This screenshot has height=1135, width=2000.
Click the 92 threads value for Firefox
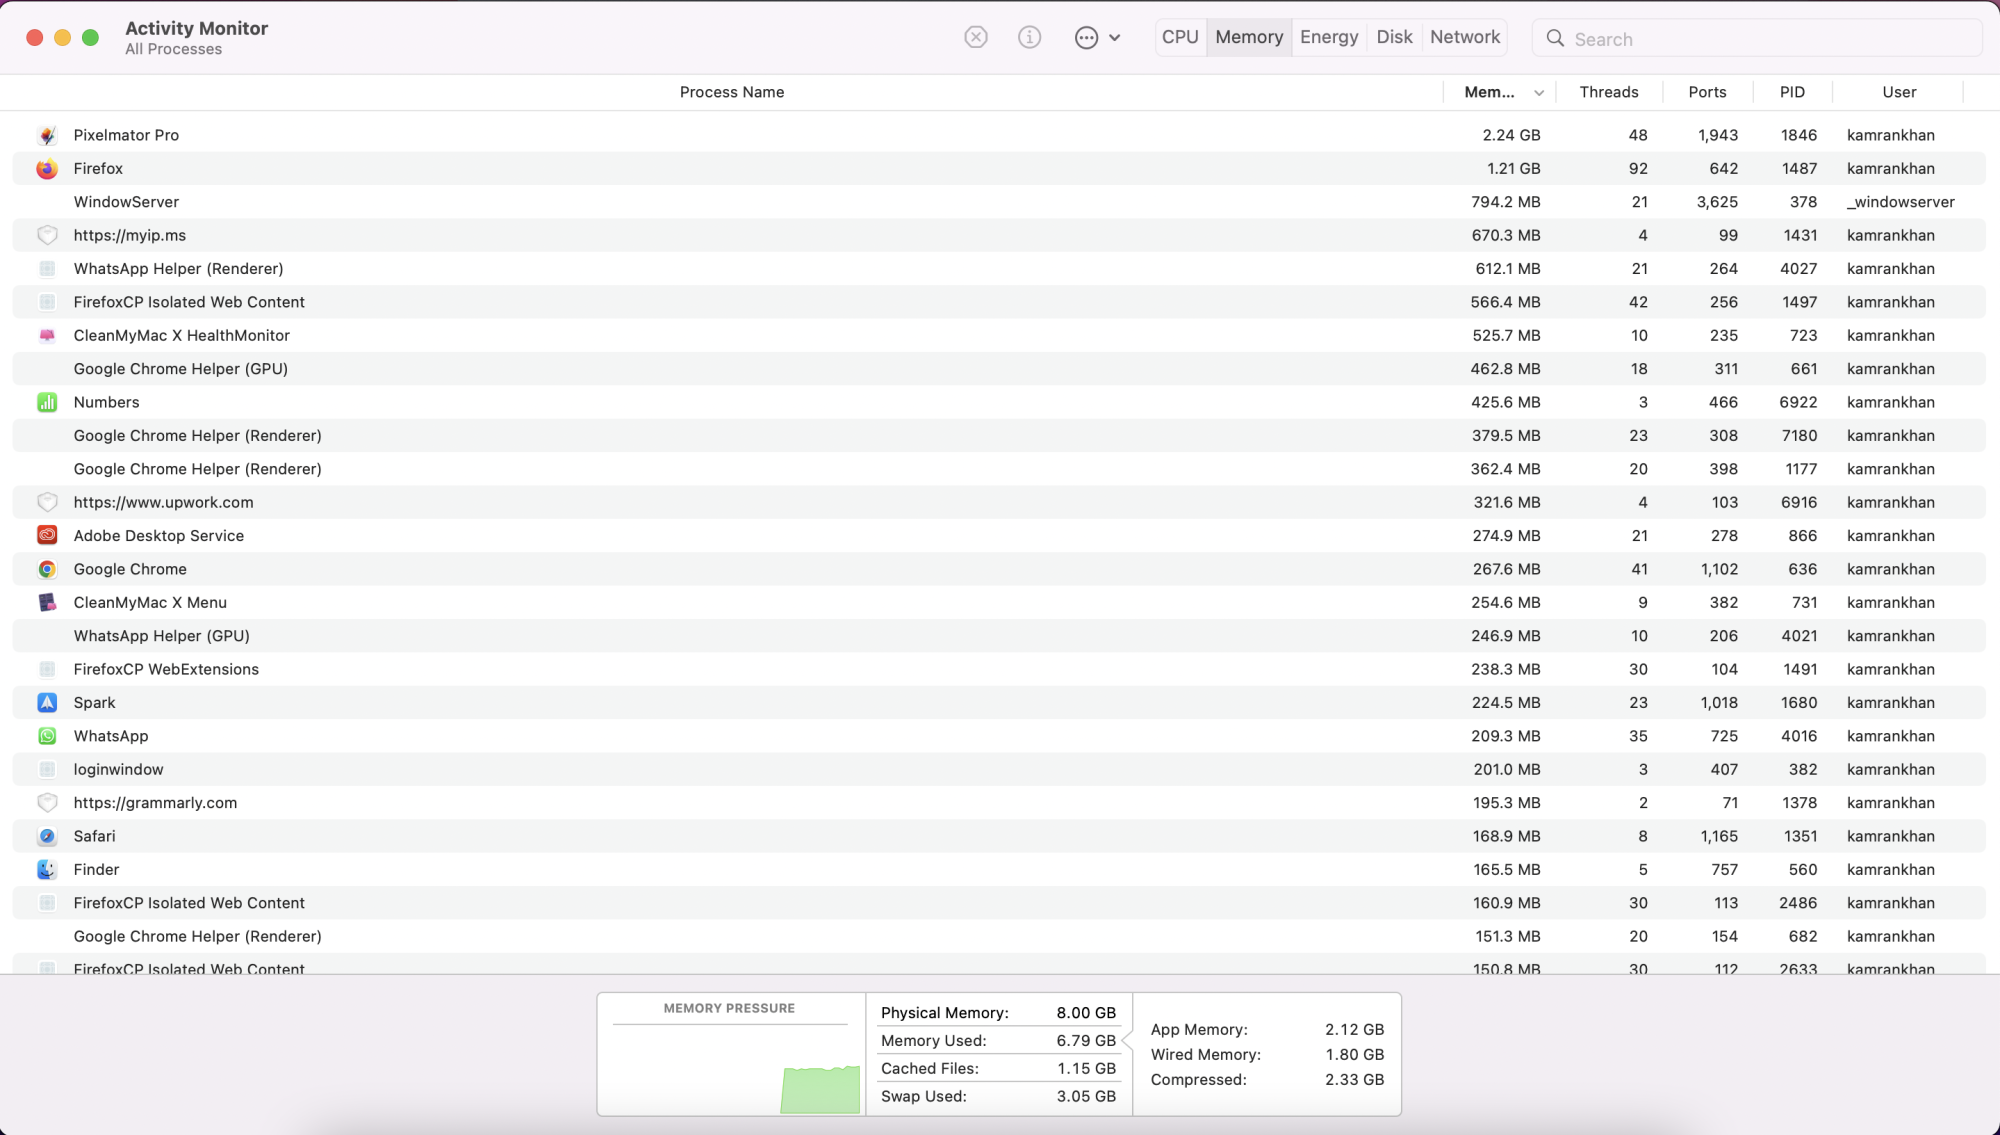click(x=1638, y=168)
